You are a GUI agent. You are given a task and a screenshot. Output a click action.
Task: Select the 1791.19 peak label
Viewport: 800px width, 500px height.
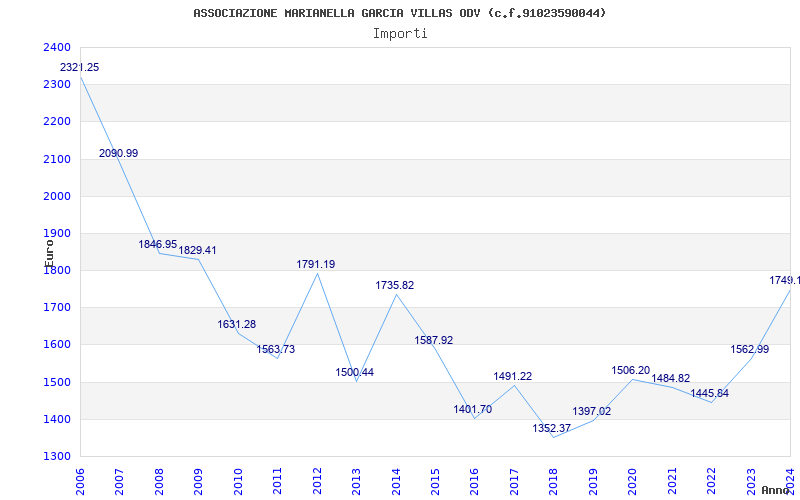point(316,264)
